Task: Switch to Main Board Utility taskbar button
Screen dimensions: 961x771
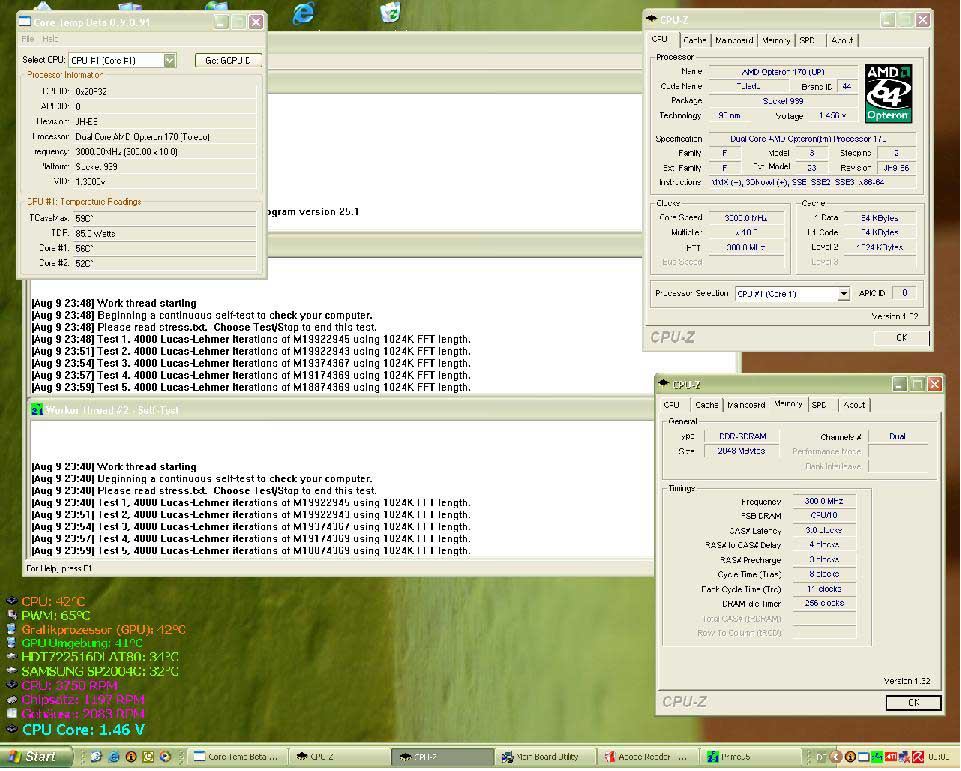Action: click(545, 757)
